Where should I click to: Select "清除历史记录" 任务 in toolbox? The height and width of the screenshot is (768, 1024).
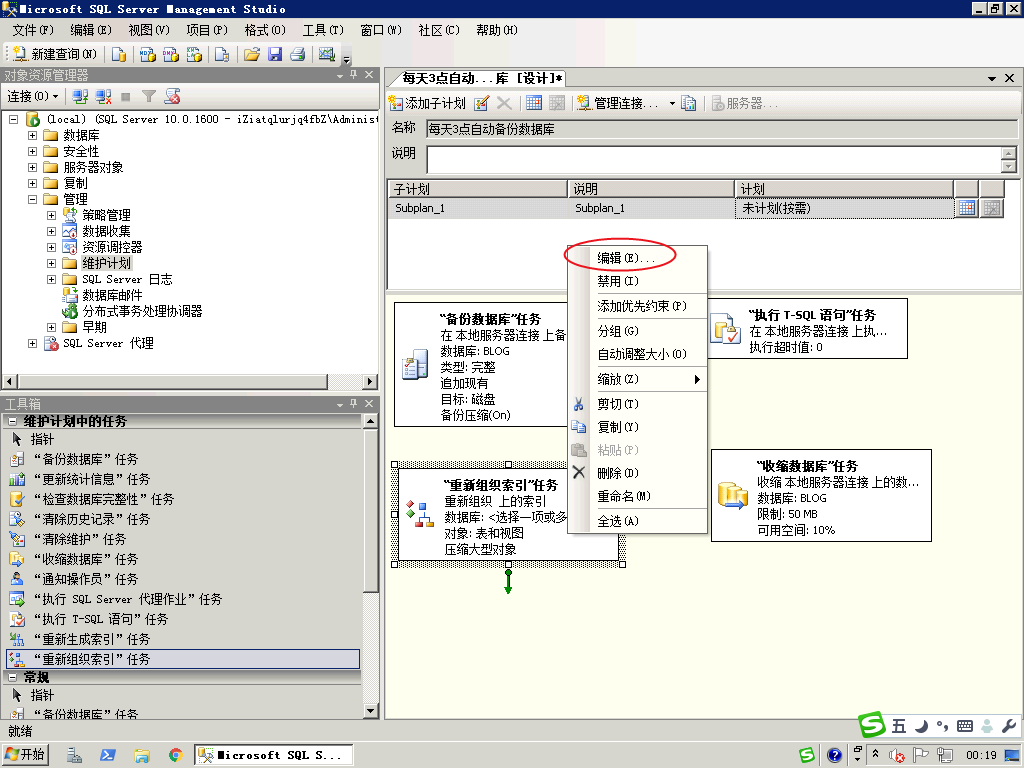(183, 519)
